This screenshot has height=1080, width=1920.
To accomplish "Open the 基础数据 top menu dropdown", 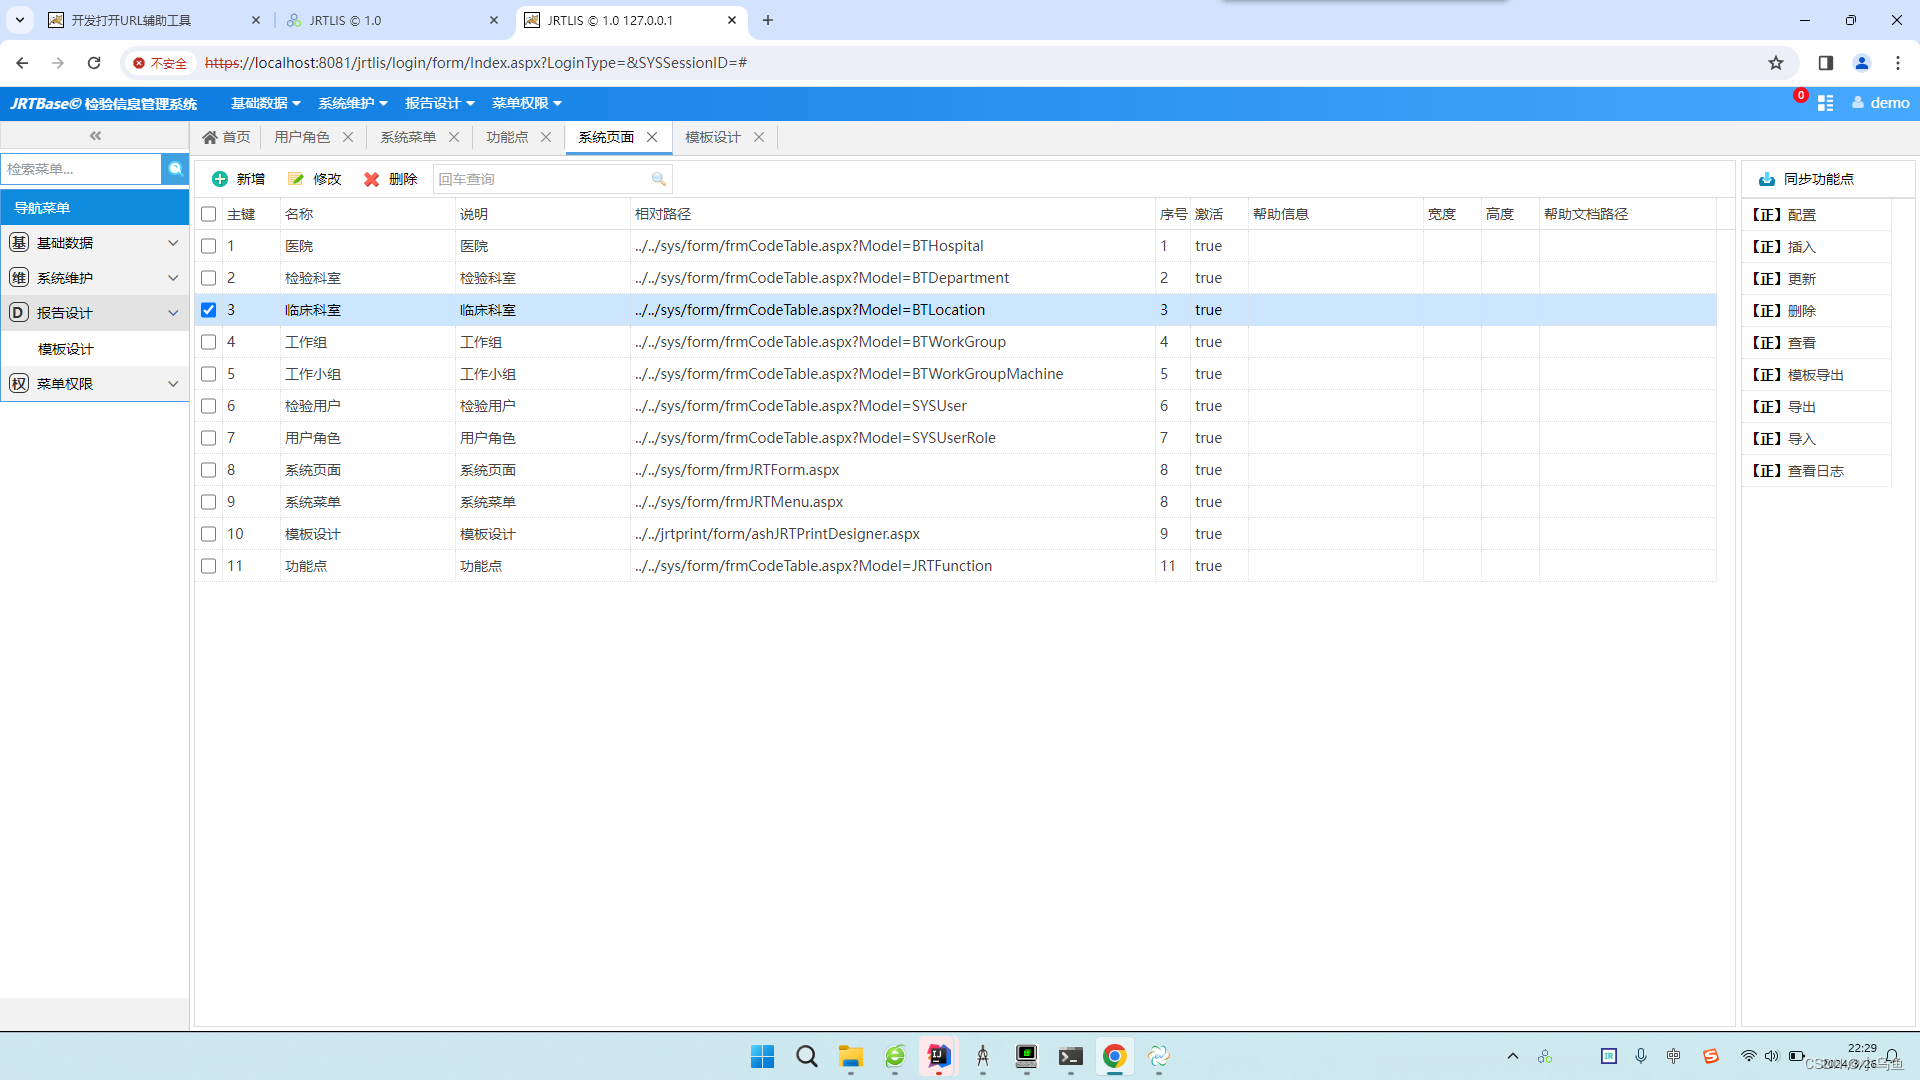I will point(265,103).
